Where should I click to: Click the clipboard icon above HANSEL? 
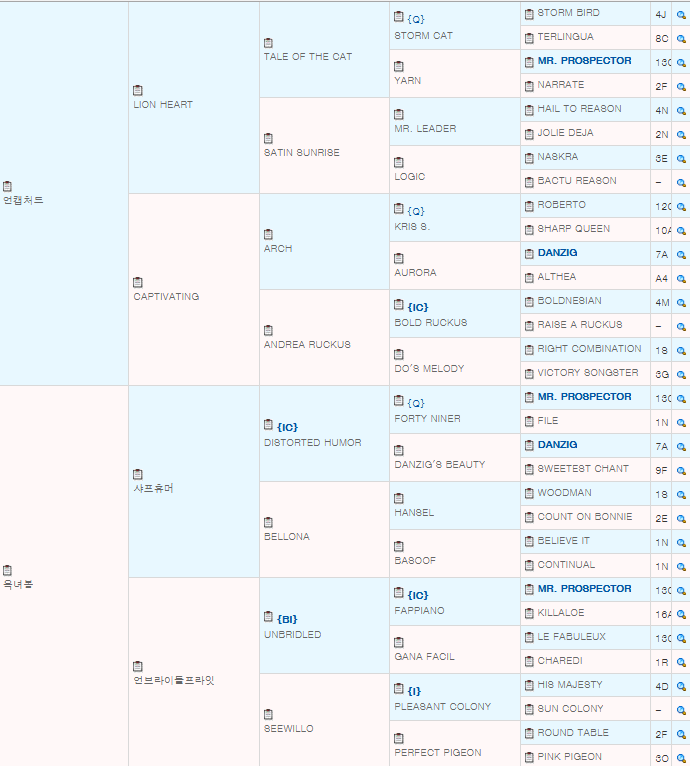point(399,498)
